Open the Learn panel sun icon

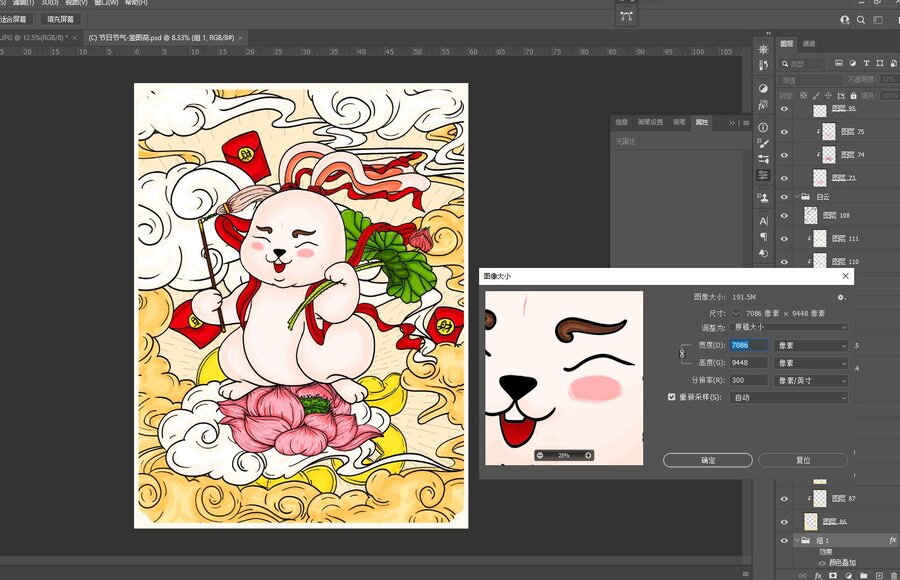coord(763,49)
